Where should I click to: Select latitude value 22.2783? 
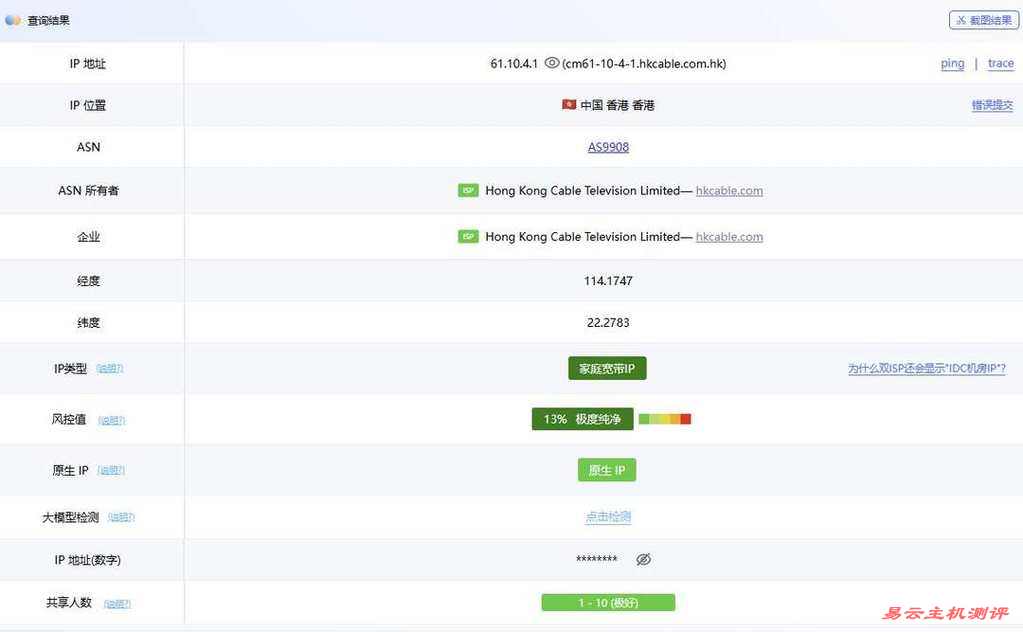[608, 322]
